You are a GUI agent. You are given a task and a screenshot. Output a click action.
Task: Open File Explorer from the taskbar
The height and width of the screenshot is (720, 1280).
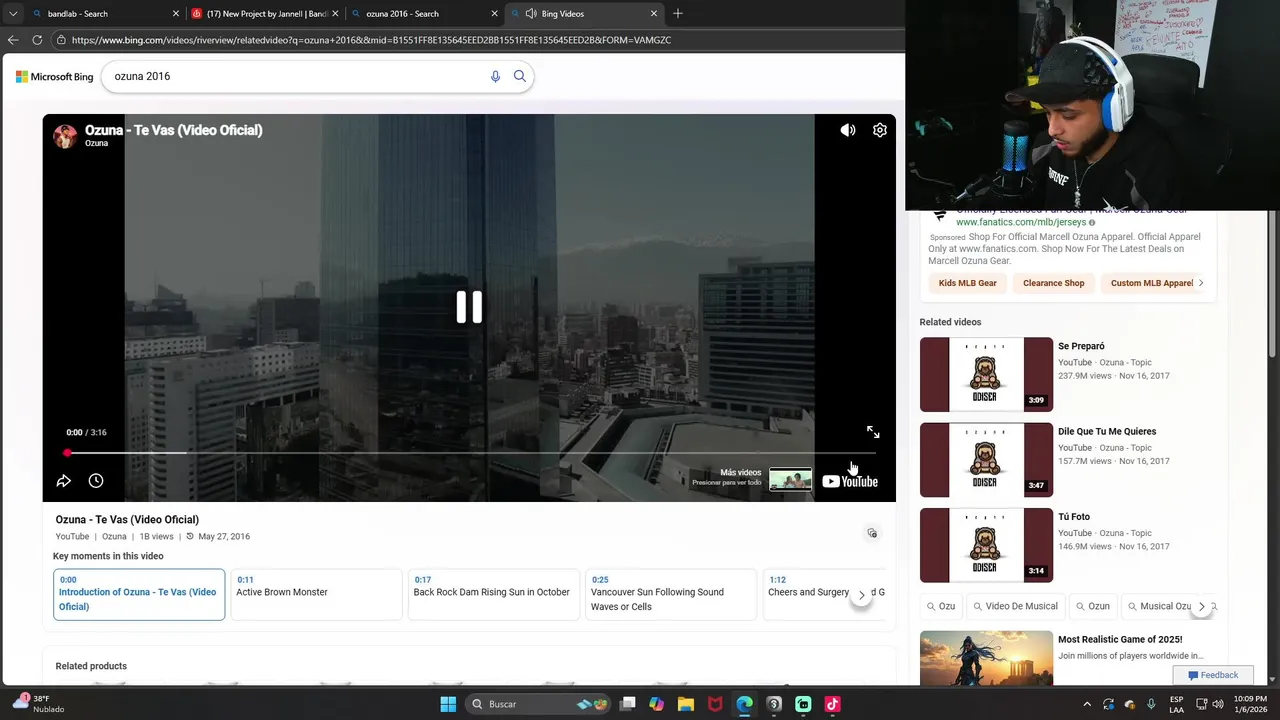tap(686, 704)
